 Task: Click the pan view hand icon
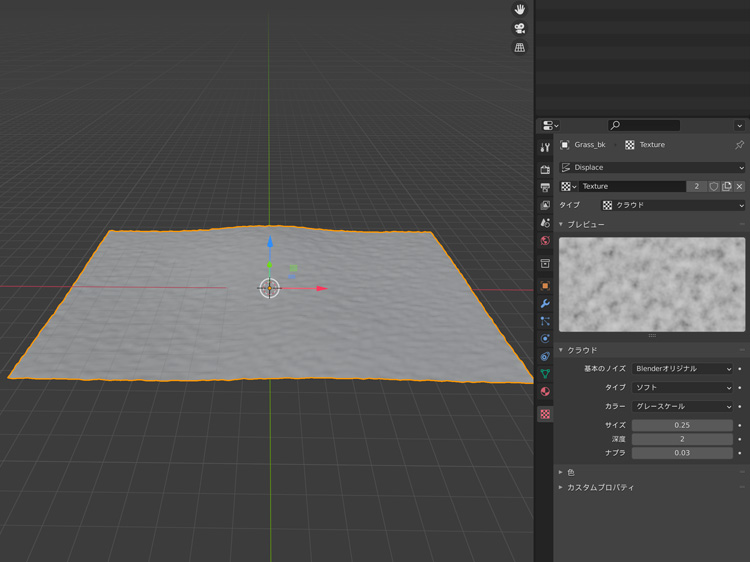(x=520, y=9)
